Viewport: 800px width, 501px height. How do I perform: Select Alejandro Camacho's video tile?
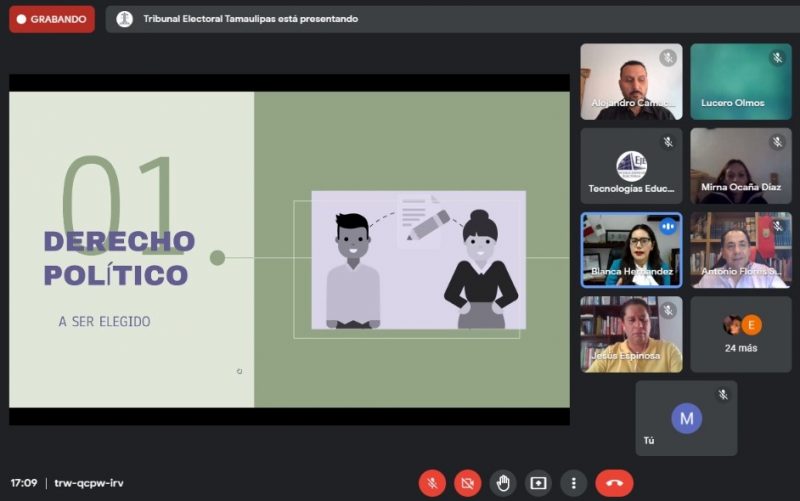(631, 81)
